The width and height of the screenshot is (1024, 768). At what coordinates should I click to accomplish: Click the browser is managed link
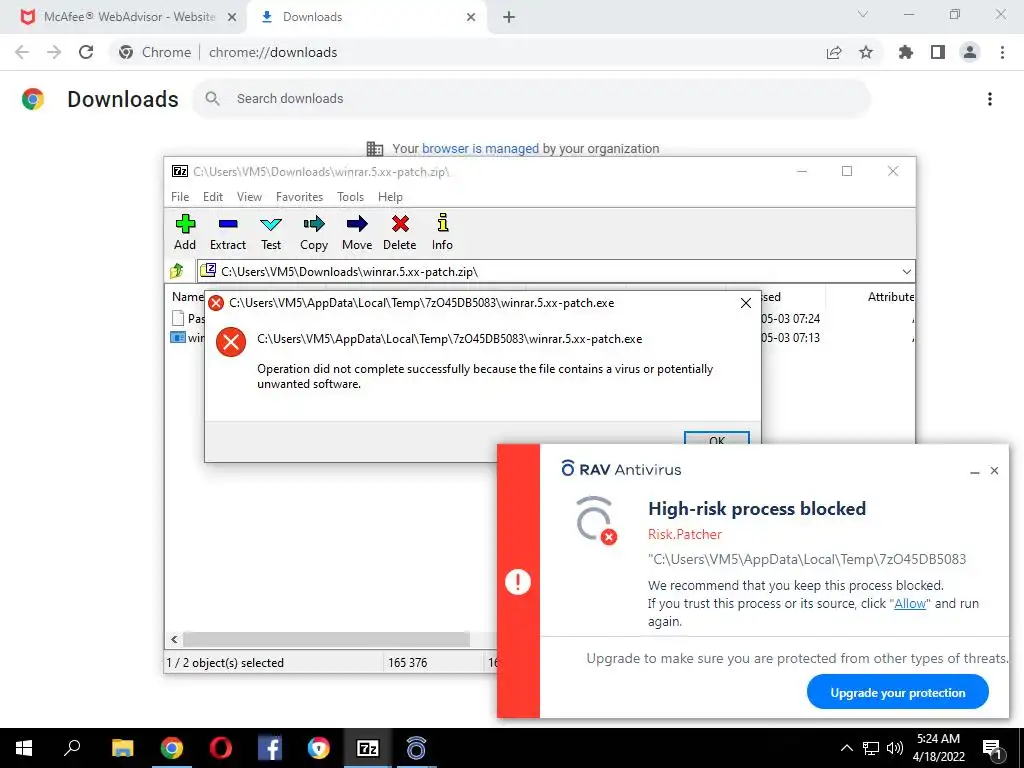pyautogui.click(x=480, y=148)
